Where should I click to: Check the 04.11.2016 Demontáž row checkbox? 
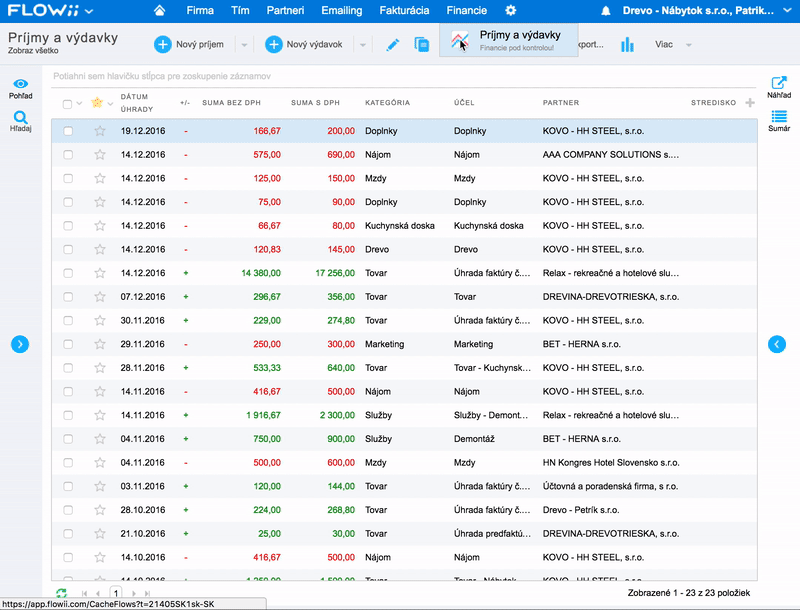tap(68, 439)
